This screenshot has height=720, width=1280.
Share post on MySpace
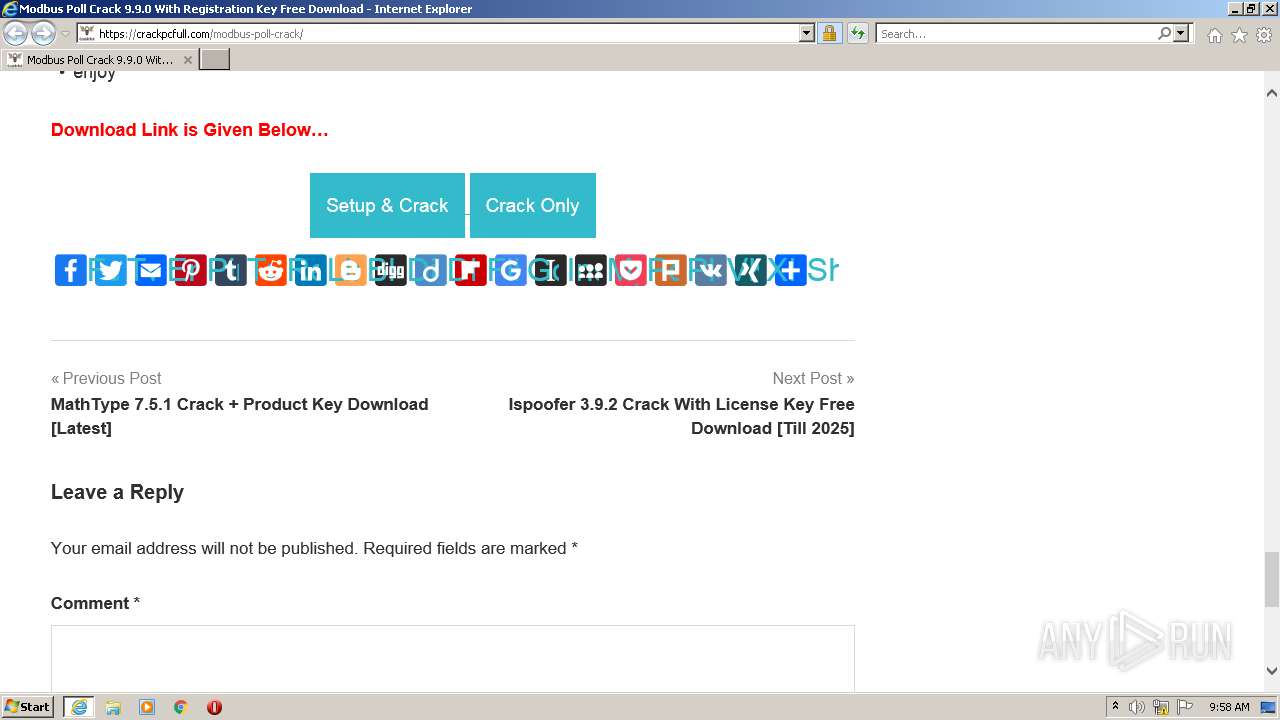(x=591, y=270)
